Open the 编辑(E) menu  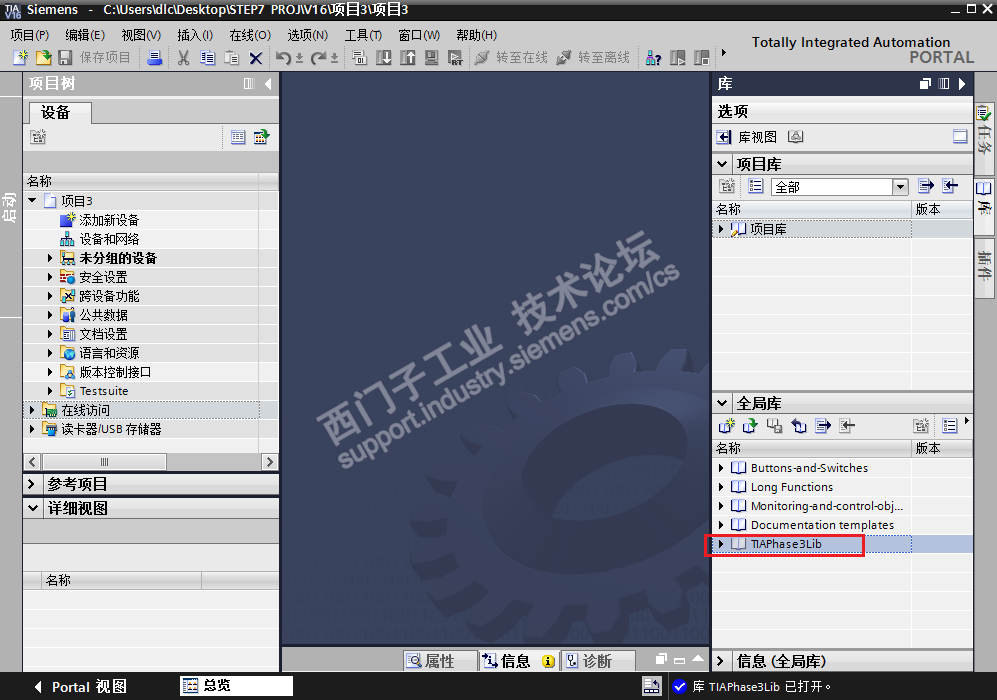point(85,35)
